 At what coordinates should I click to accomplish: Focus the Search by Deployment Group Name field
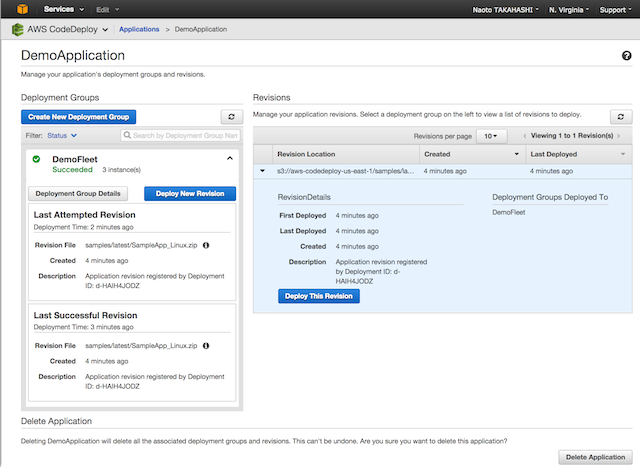point(180,136)
